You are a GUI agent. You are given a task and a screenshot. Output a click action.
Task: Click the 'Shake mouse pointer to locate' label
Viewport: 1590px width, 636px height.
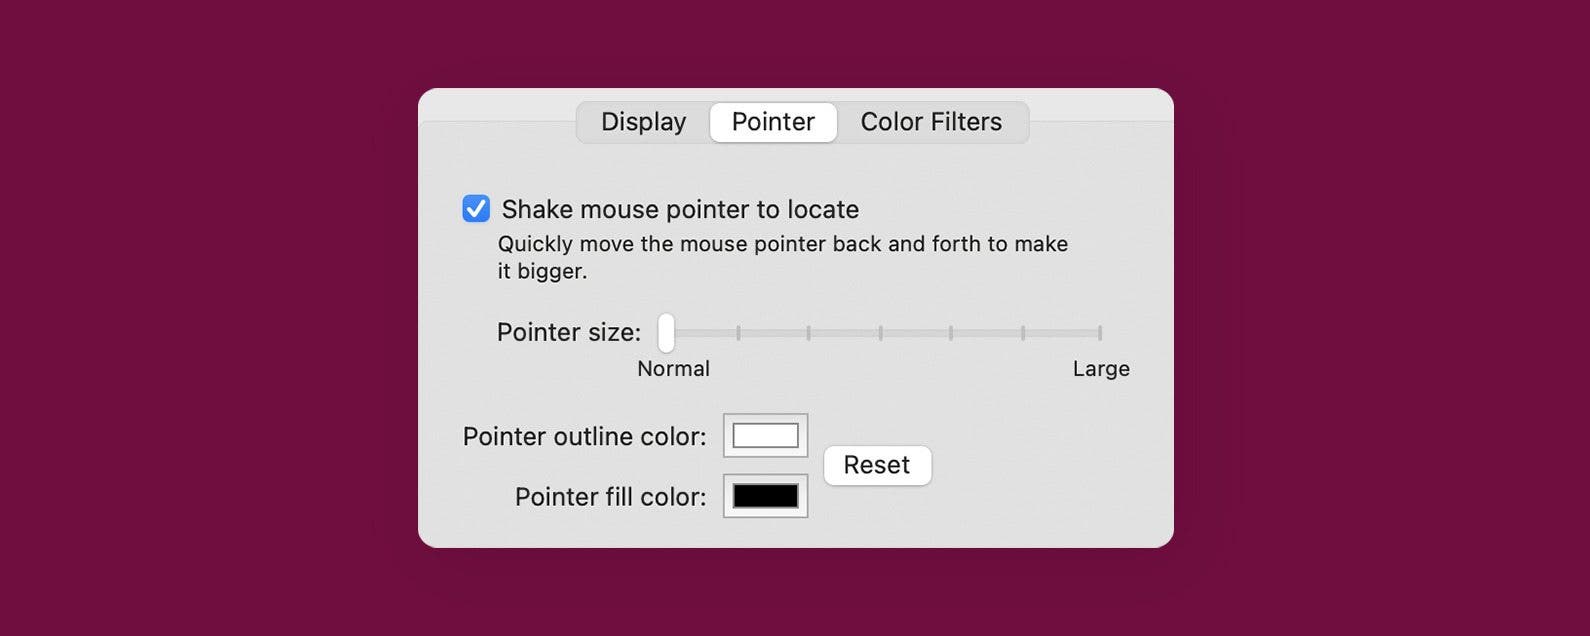680,209
